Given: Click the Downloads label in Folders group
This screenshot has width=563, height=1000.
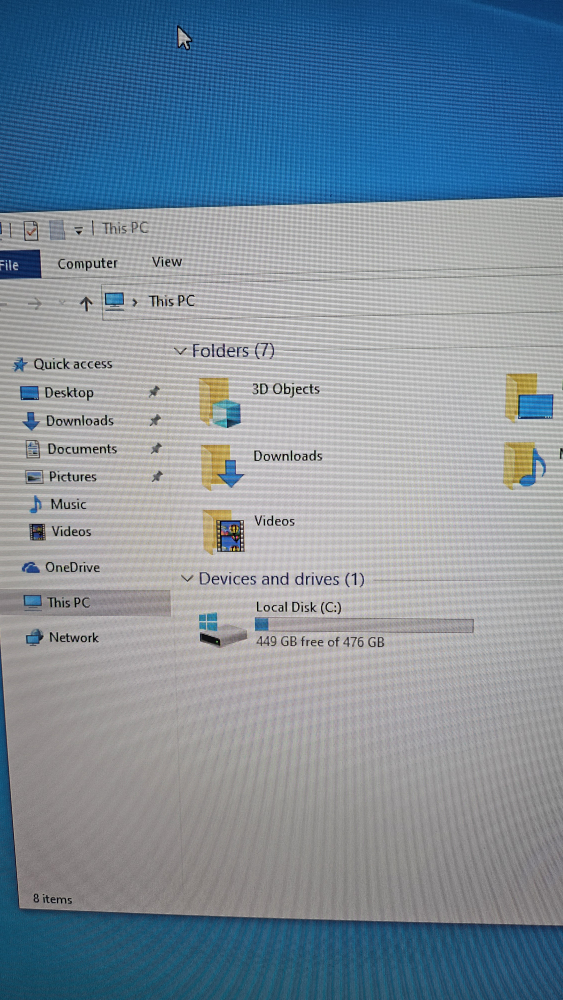Looking at the screenshot, I should coord(288,456).
